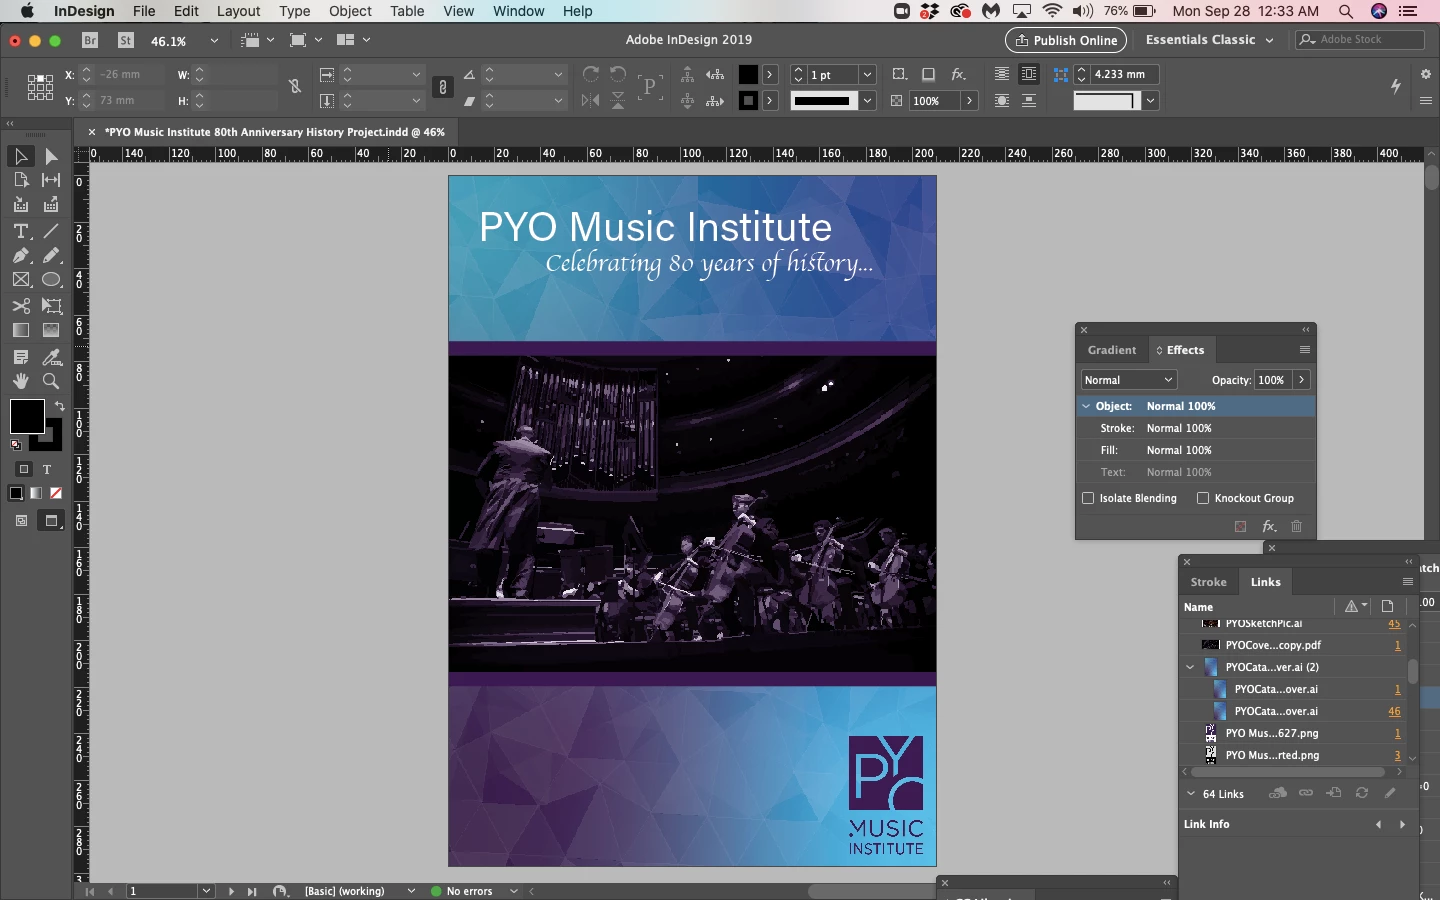This screenshot has width=1440, height=900.
Task: Select the Rectangle Frame tool
Action: click(20, 280)
